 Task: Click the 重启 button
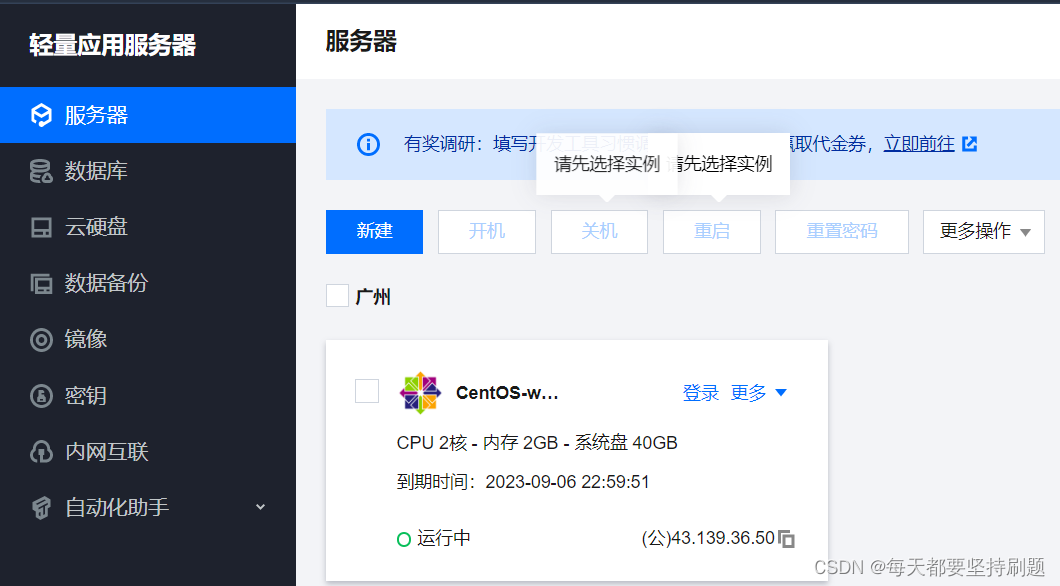click(x=712, y=232)
